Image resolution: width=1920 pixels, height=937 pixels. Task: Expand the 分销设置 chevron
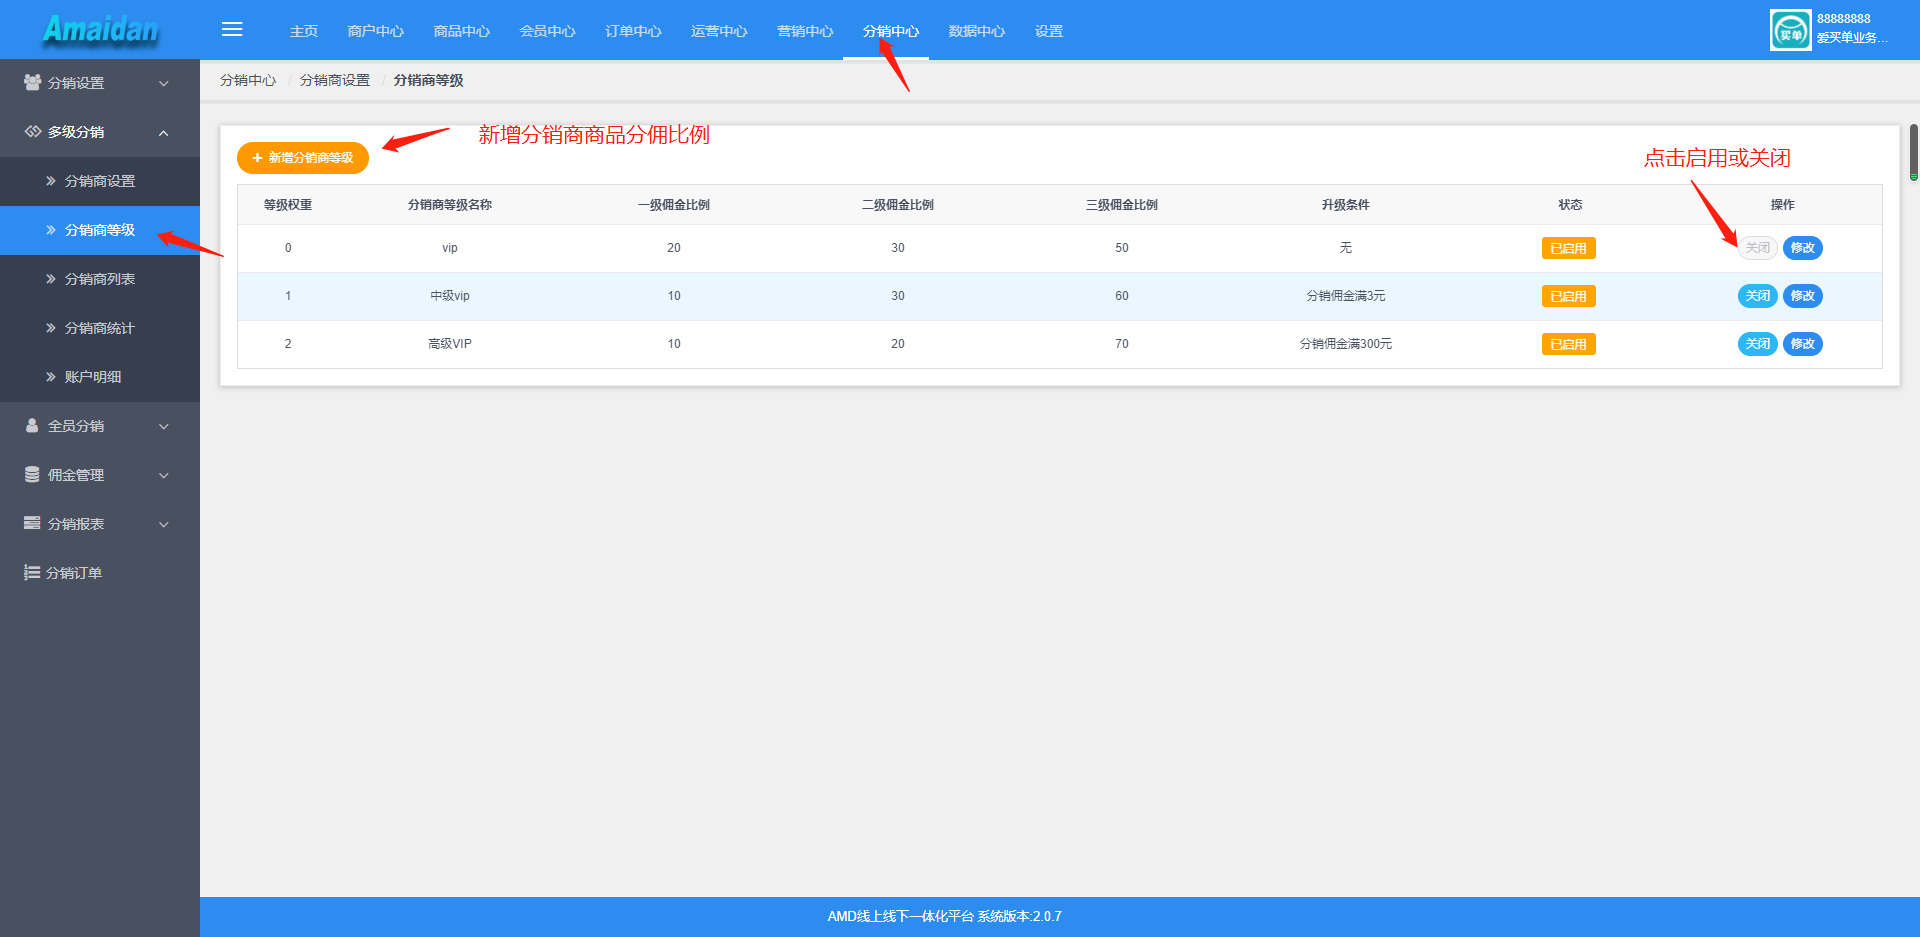click(164, 83)
